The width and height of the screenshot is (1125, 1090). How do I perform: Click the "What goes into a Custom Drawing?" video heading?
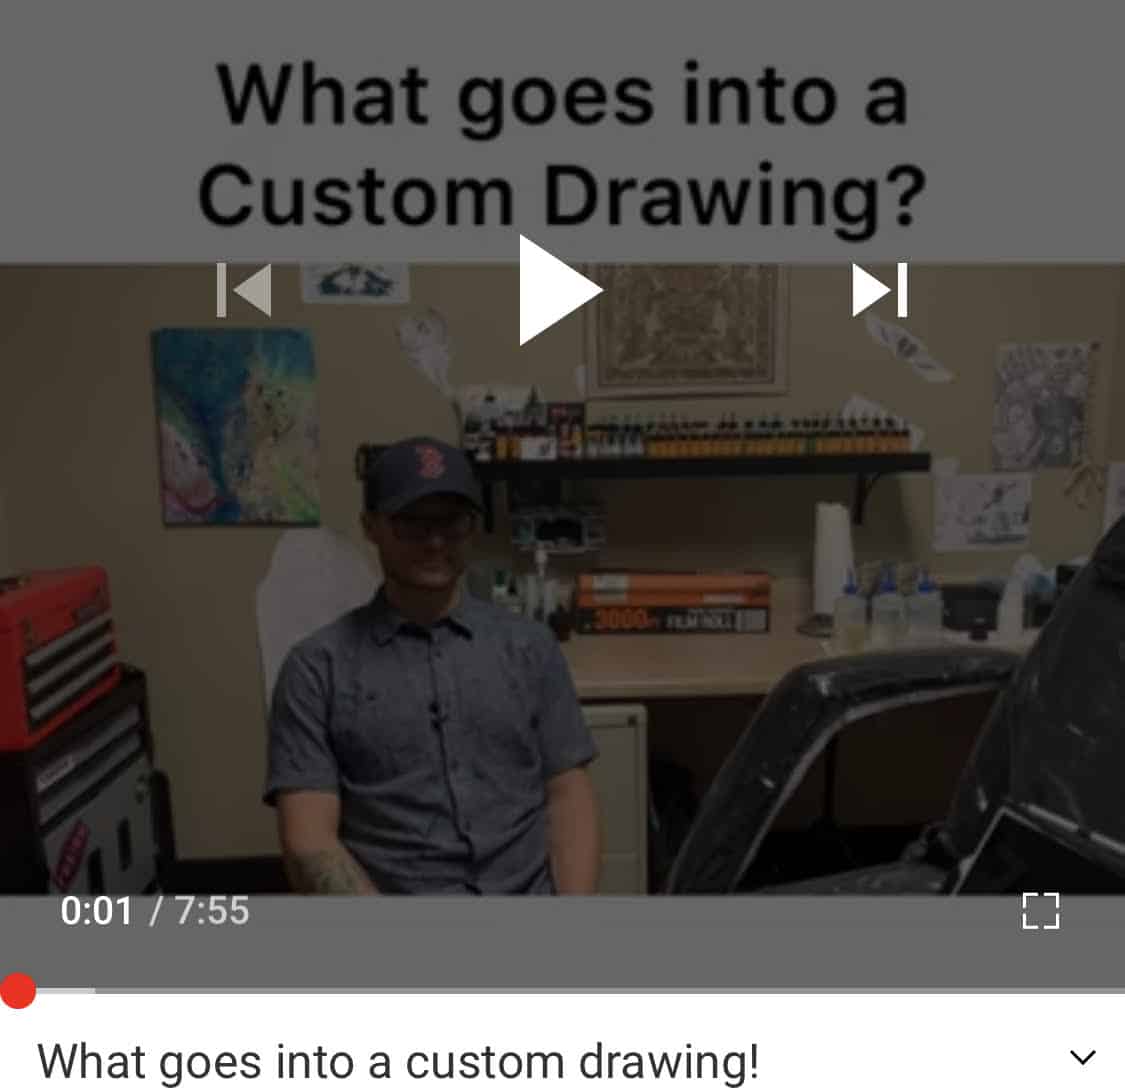coord(562,145)
